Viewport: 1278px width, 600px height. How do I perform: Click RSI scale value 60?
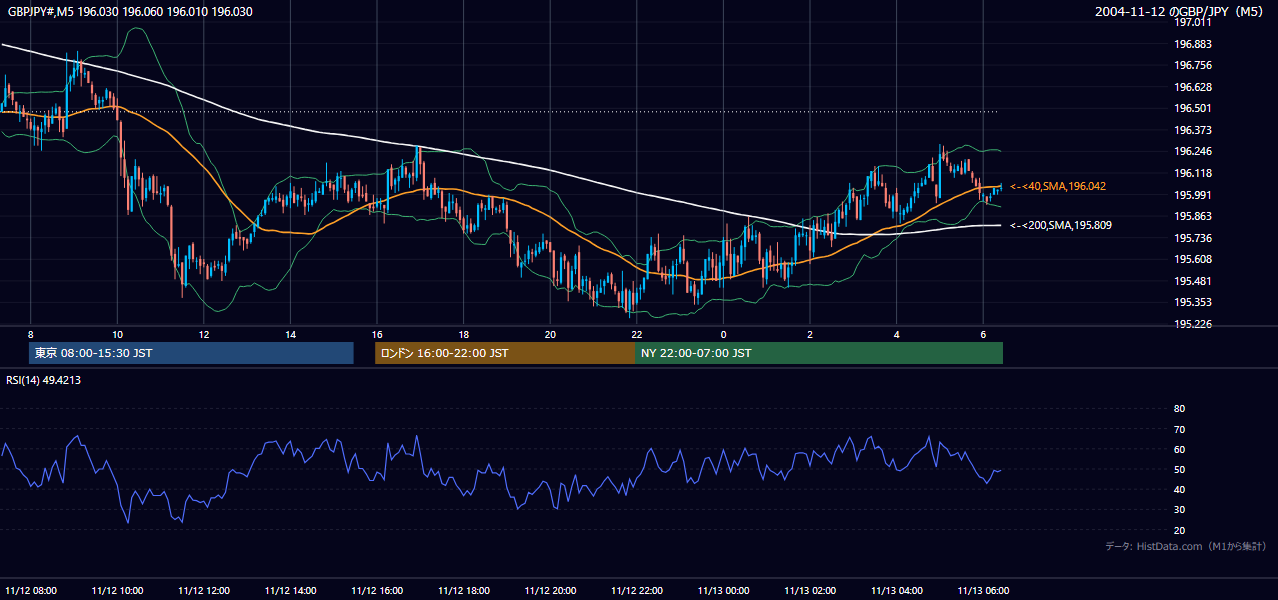pos(1179,449)
